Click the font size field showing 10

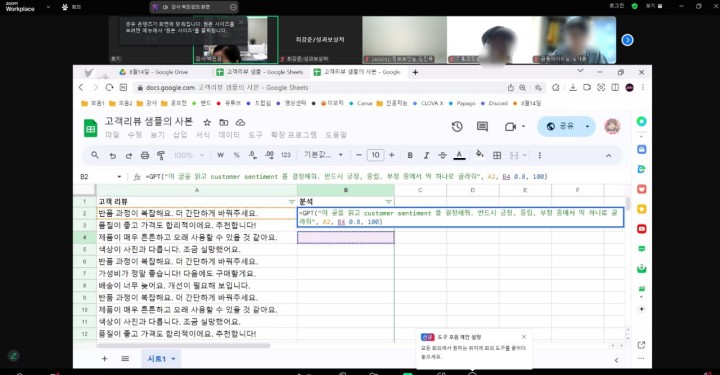[x=375, y=155]
